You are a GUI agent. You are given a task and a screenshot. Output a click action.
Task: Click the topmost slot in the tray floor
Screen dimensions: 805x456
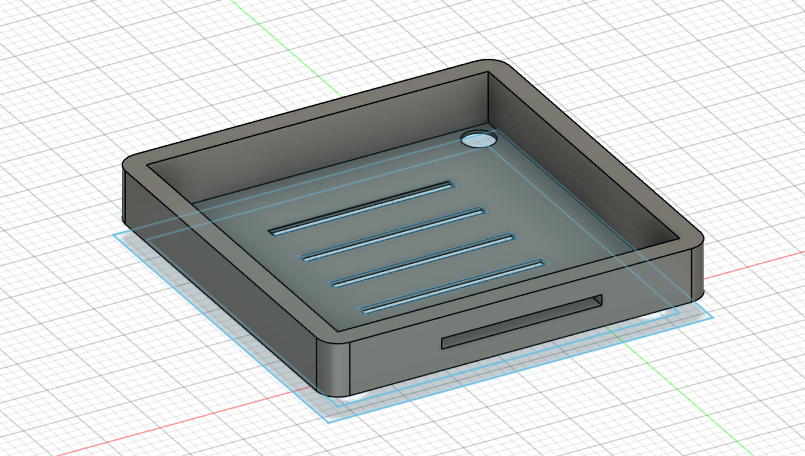362,208
